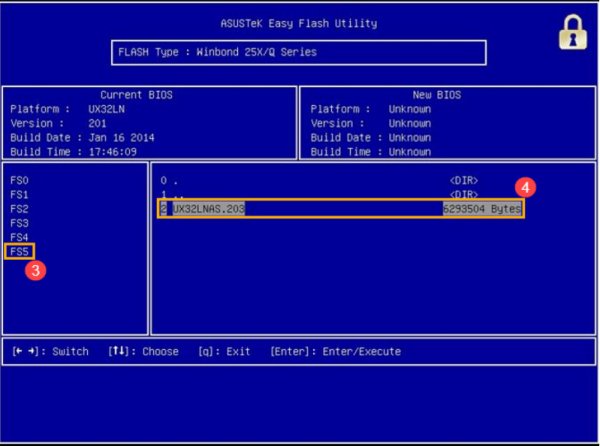Click the padlock icon in the corner

(573, 32)
